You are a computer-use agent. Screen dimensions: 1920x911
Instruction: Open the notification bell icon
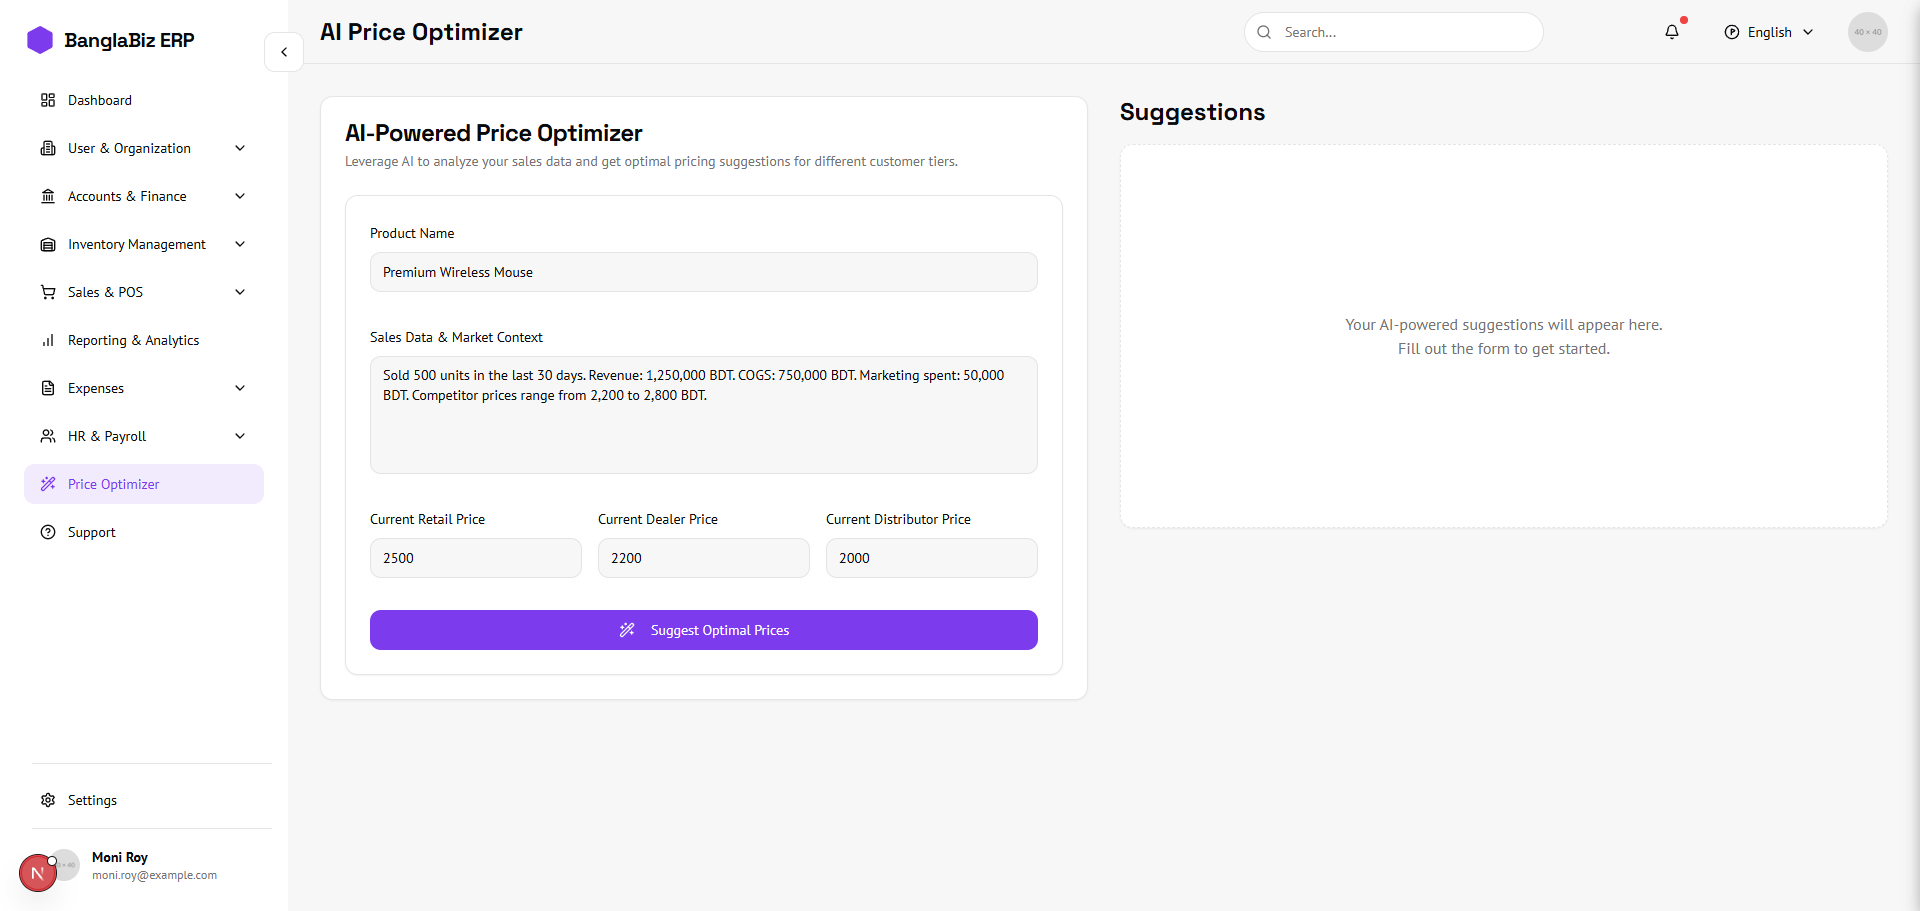[1672, 32]
